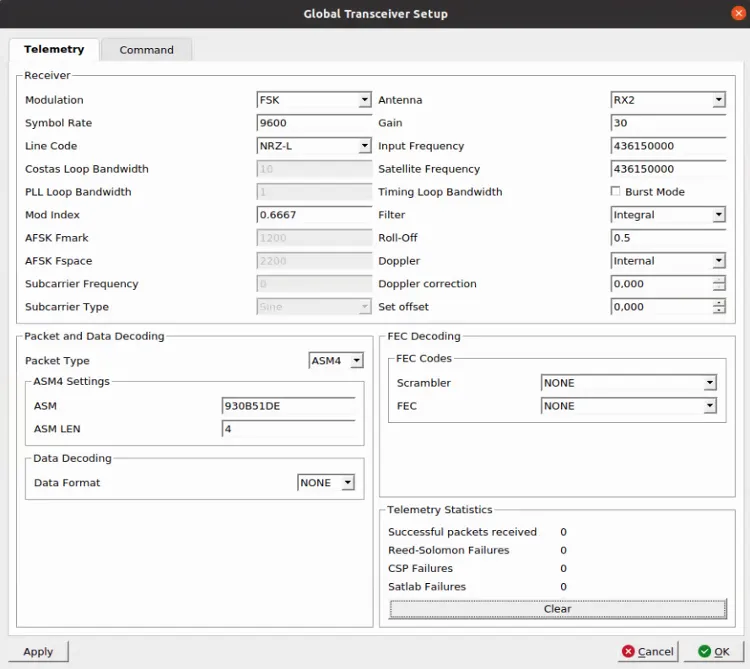Viewport: 750px width, 670px height.
Task: Click the Reed-Solomon Failures label
Action: tap(449, 550)
